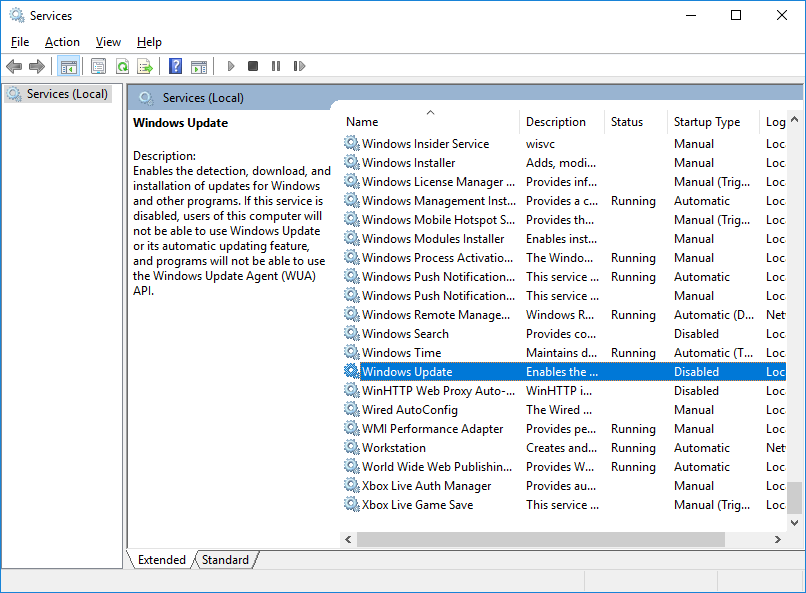
Task: Open the File menu
Action: pyautogui.click(x=20, y=42)
